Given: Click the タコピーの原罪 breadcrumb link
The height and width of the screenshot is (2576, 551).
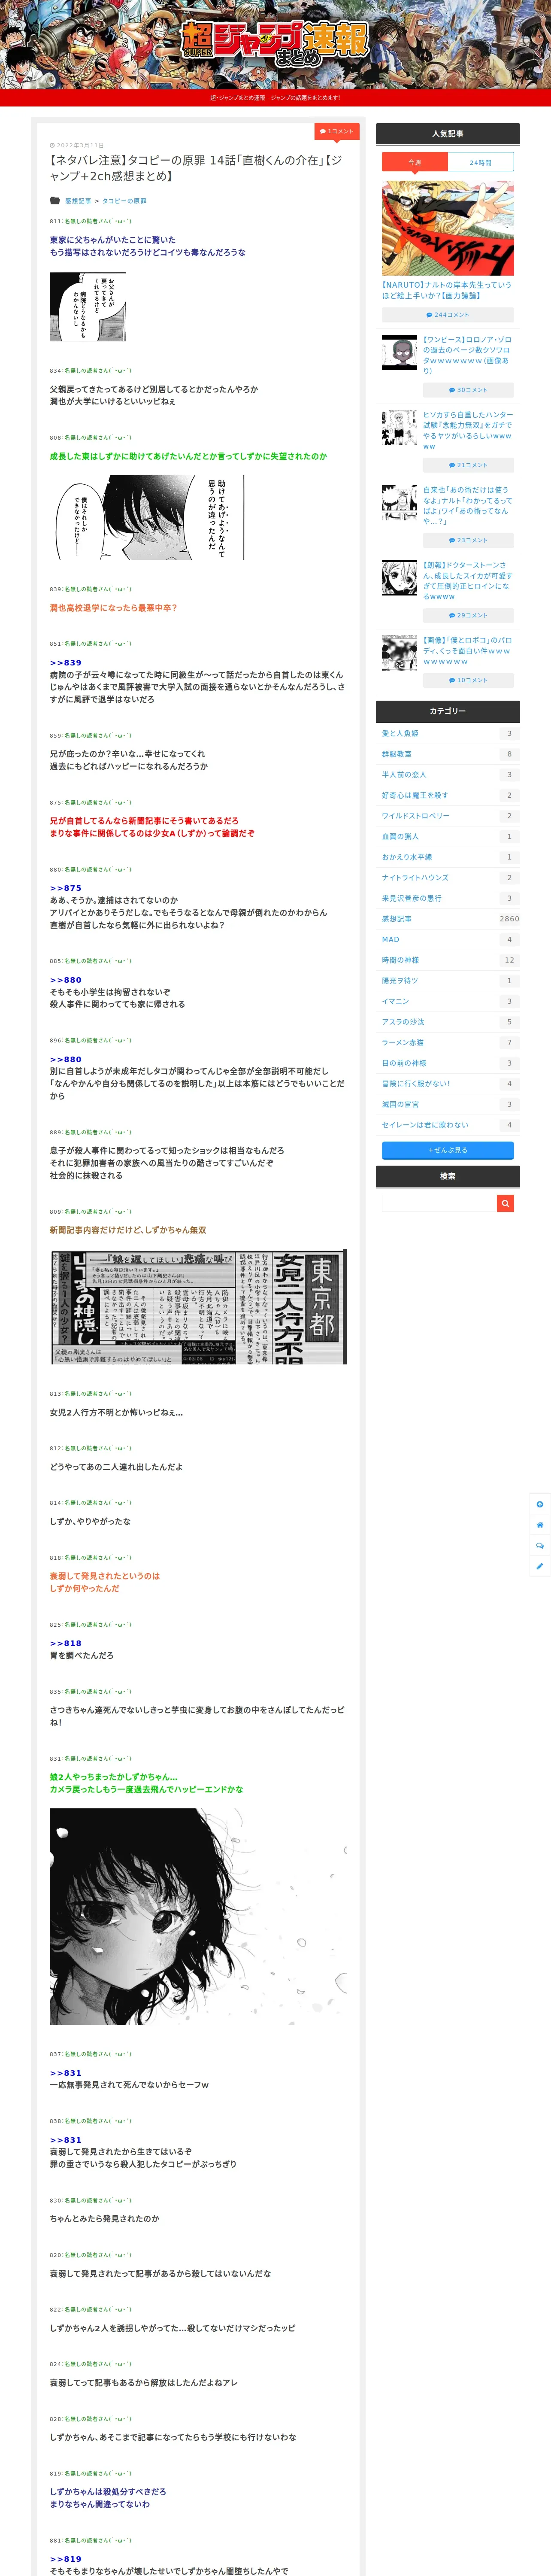Looking at the screenshot, I should point(124,201).
